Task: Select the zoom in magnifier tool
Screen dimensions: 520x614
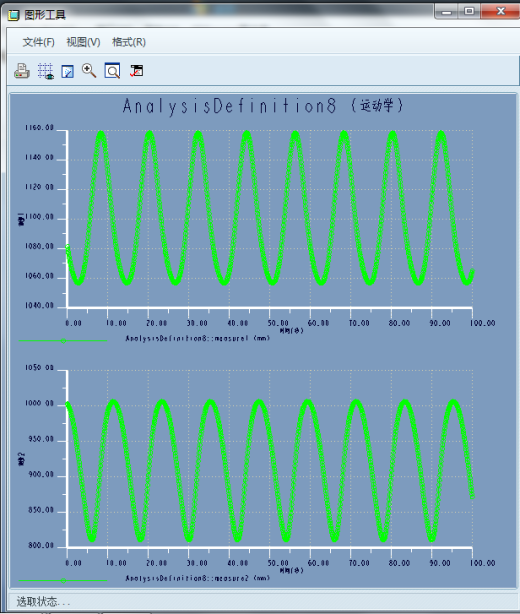Action: pos(89,71)
